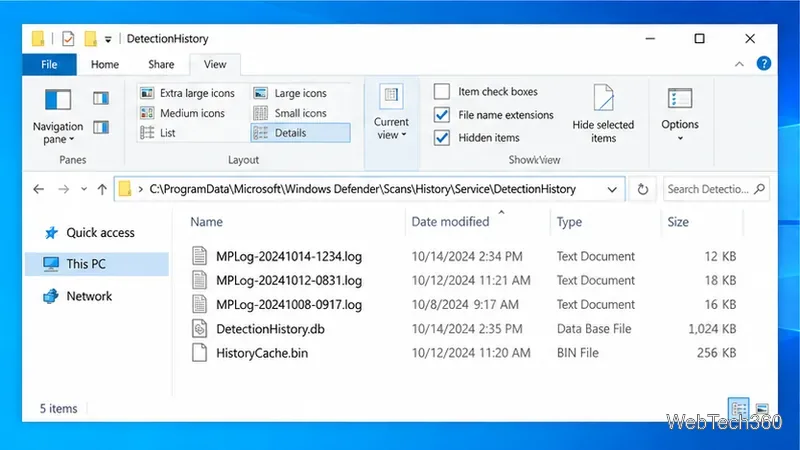Go forward with the Forward arrow
The image size is (800, 450).
(x=63, y=189)
